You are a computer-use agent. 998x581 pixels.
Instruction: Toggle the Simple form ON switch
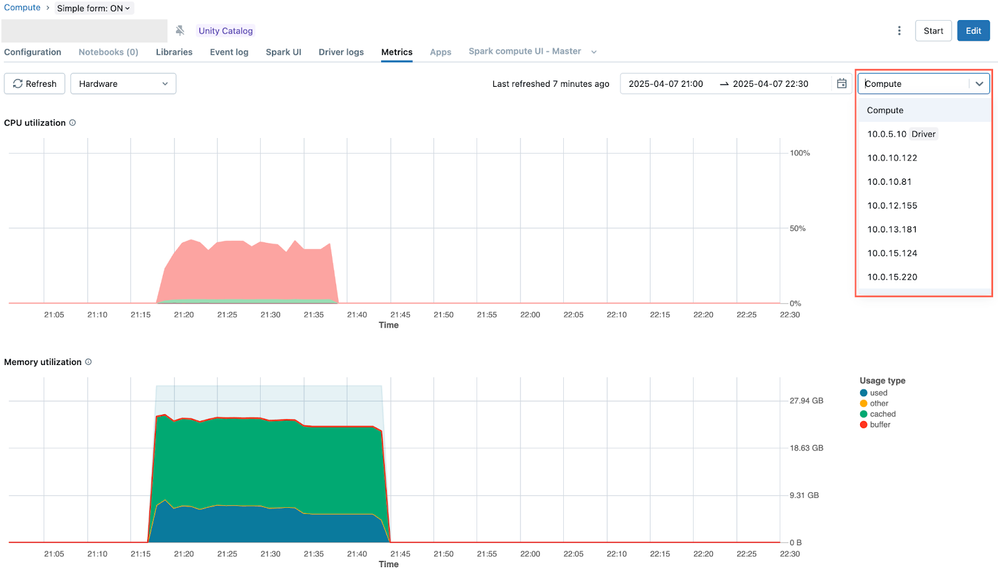(x=94, y=8)
